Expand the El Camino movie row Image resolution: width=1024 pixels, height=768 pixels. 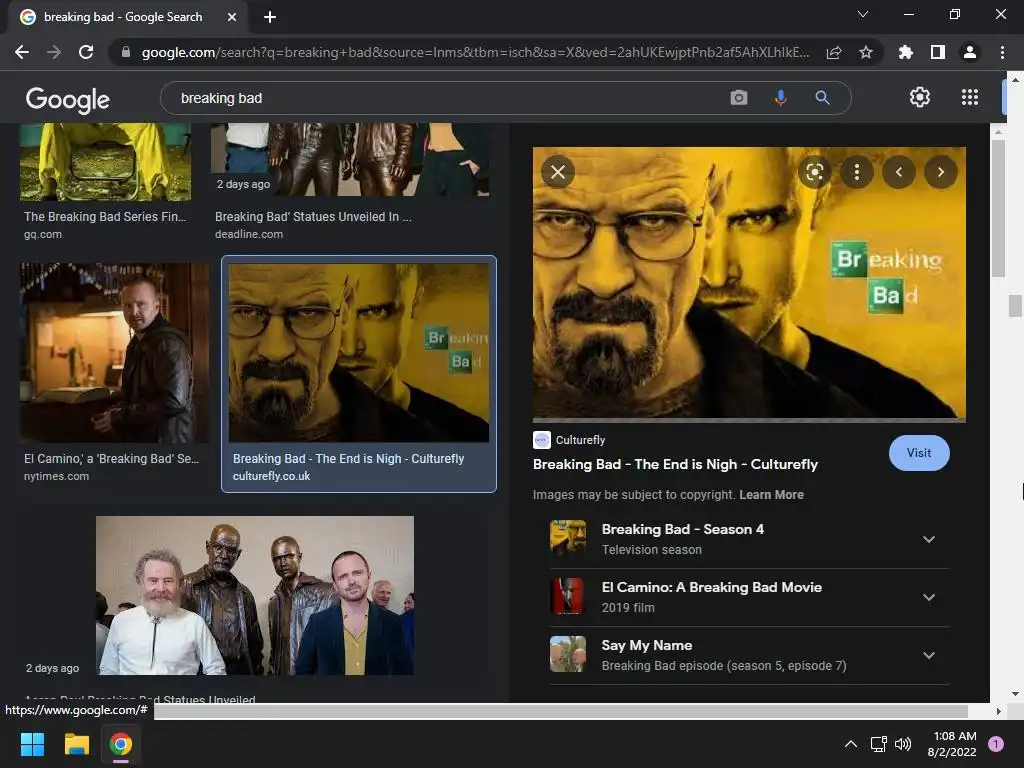click(749, 598)
